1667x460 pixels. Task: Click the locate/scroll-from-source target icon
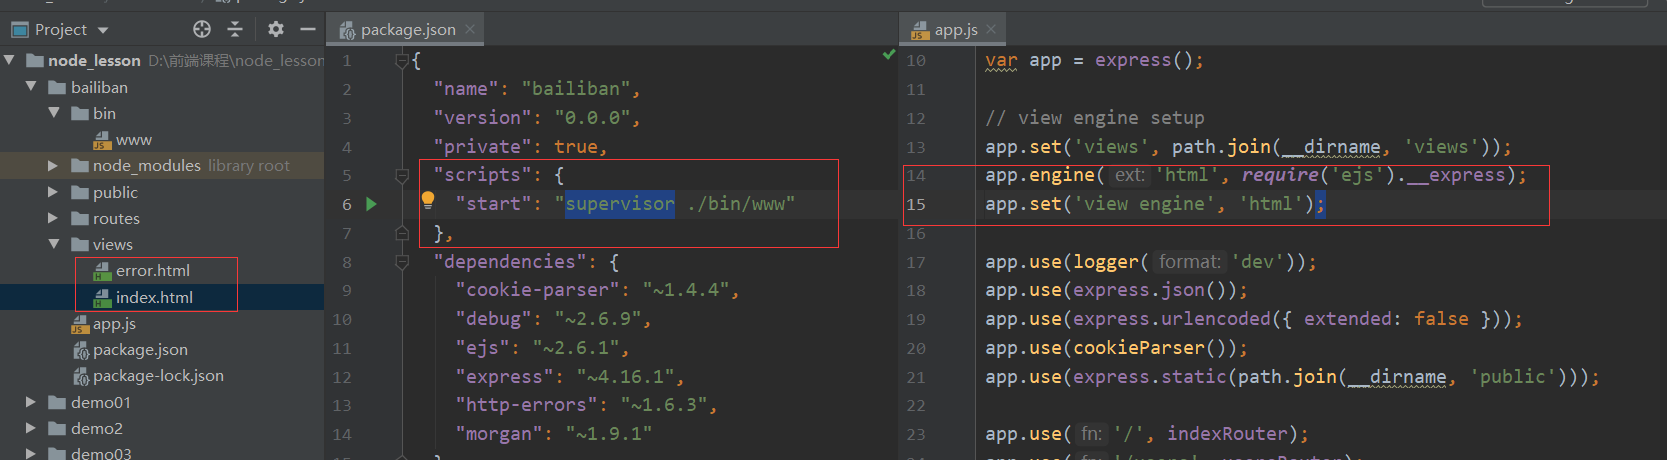pyautogui.click(x=202, y=29)
